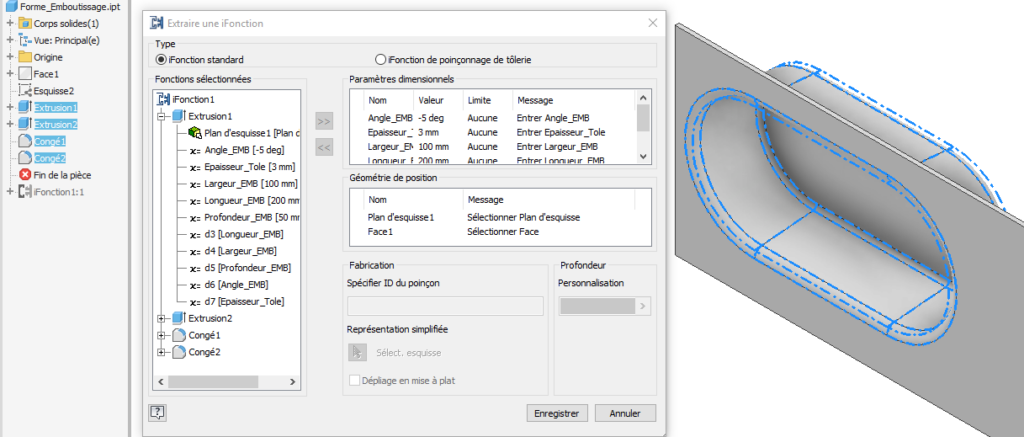Expand Congé2 in dialog tree
The height and width of the screenshot is (437, 1024).
(x=161, y=353)
